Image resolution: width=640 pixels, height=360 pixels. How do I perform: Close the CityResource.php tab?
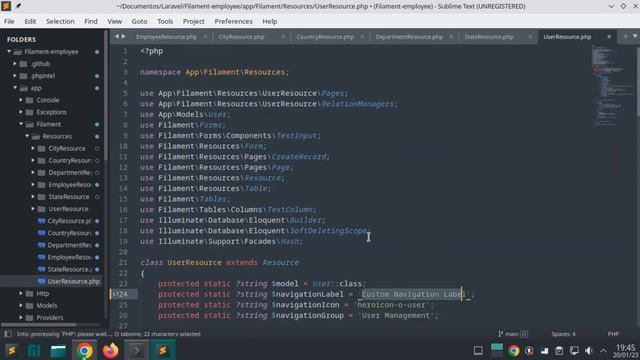[x=283, y=37]
